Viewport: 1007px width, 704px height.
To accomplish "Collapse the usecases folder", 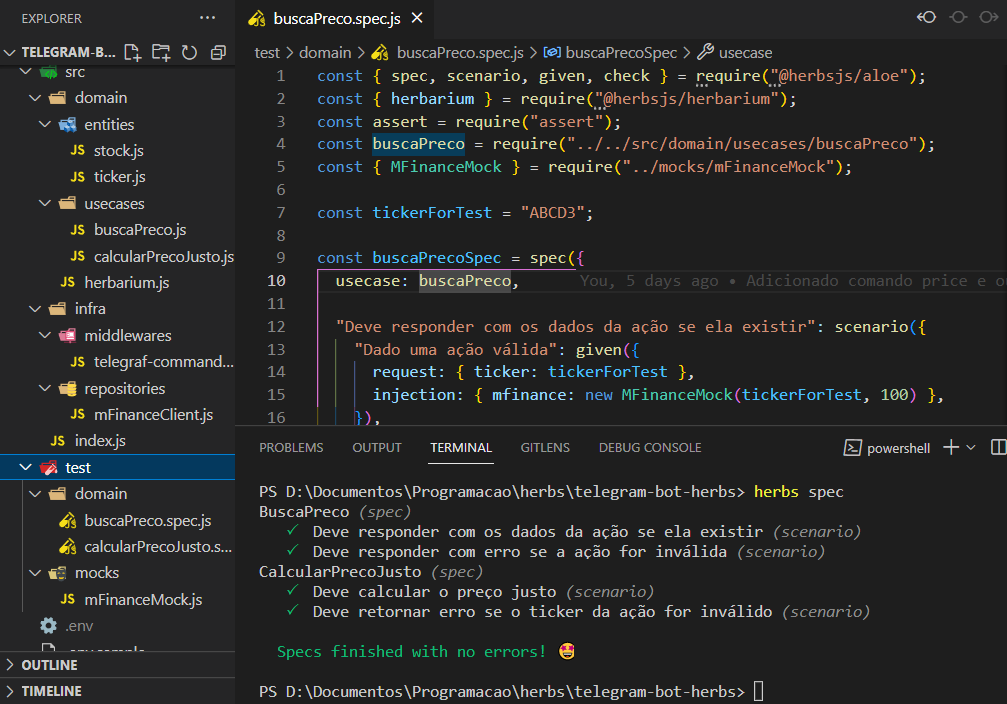I will tap(45, 203).
